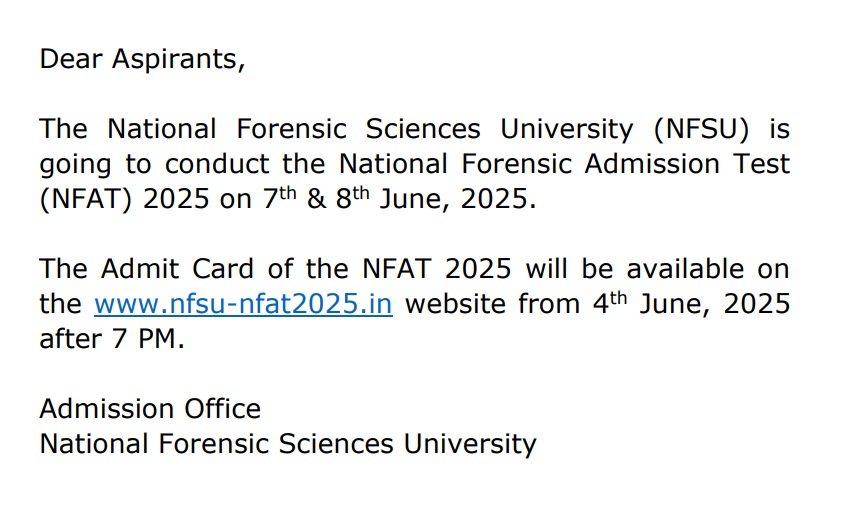Image resolution: width=850 pixels, height=532 pixels.
Task: Click the word 'University' before '(NFSU)'
Action: pos(566,130)
